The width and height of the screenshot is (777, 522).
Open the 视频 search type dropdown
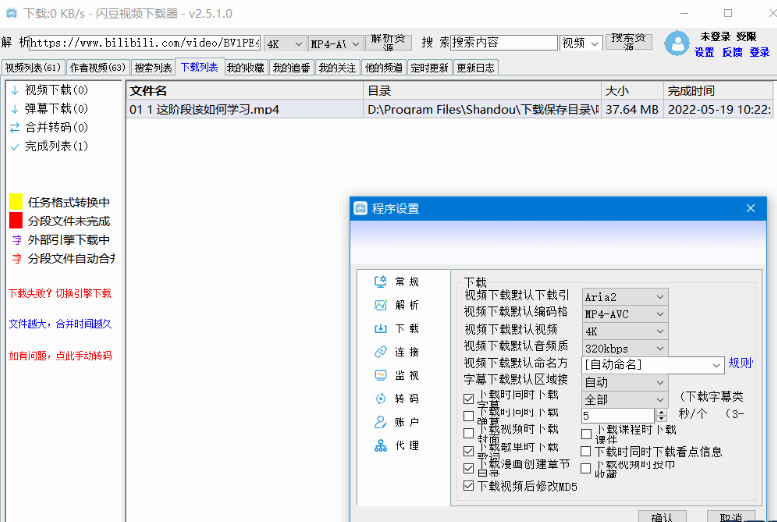pos(581,44)
